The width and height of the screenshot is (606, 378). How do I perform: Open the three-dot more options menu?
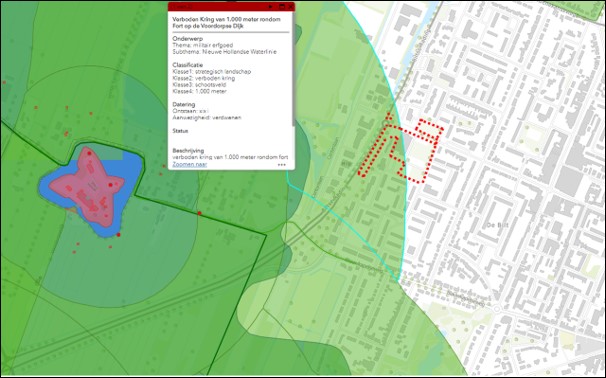coord(282,165)
